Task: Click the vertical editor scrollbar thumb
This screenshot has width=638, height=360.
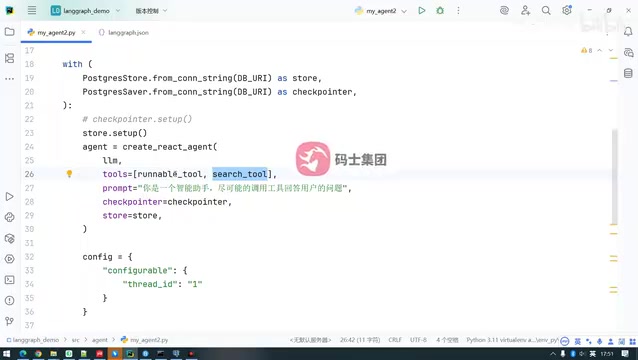Action: pyautogui.click(x=614, y=176)
